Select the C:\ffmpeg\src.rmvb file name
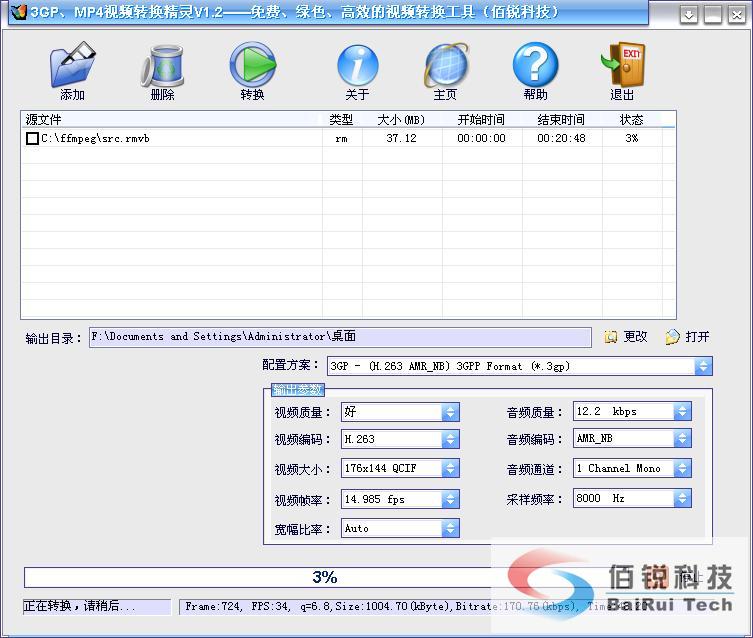The image size is (753, 638). point(96,139)
